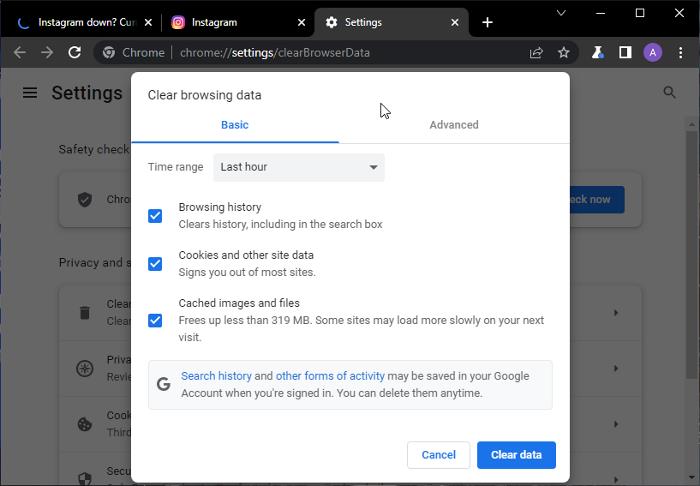Reload the page with the refresh icon
The height and width of the screenshot is (486, 700).
[74, 52]
